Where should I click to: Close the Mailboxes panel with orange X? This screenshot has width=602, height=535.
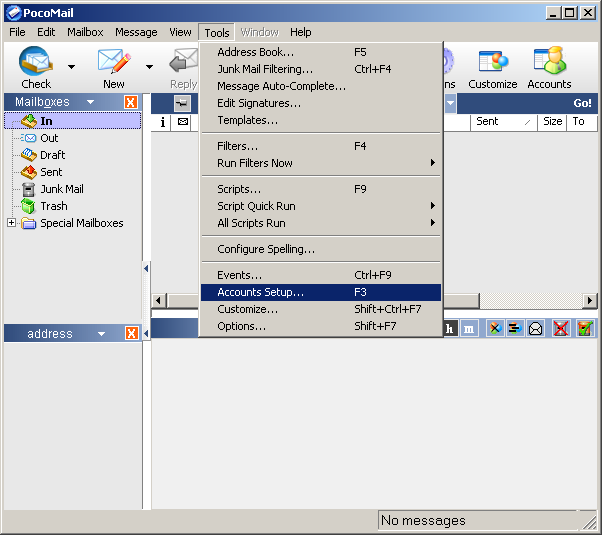(131, 102)
